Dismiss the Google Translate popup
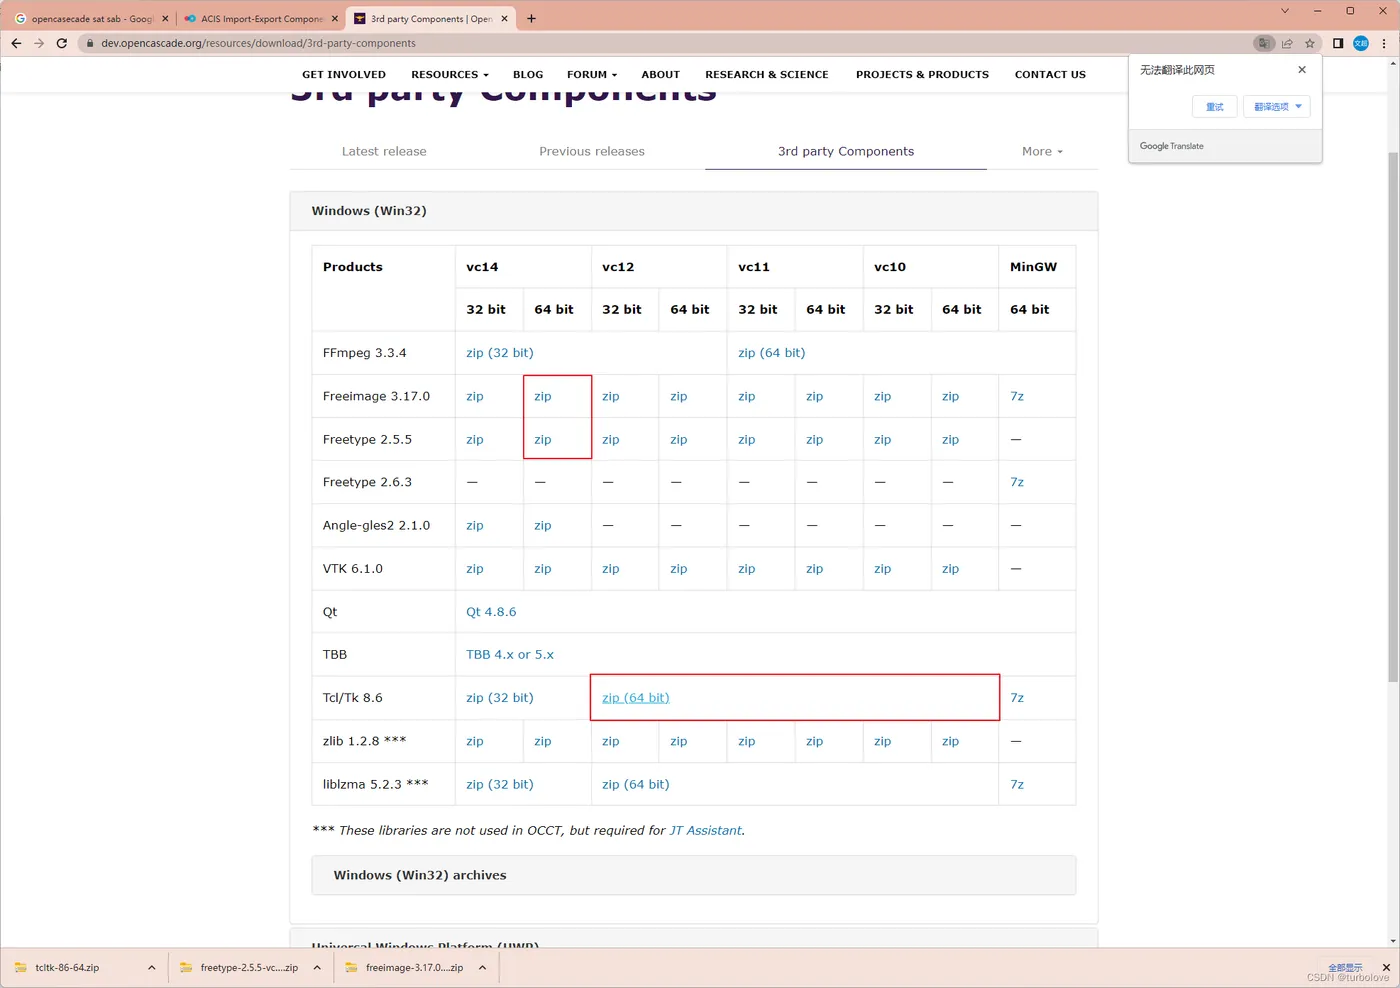 [x=1302, y=70]
